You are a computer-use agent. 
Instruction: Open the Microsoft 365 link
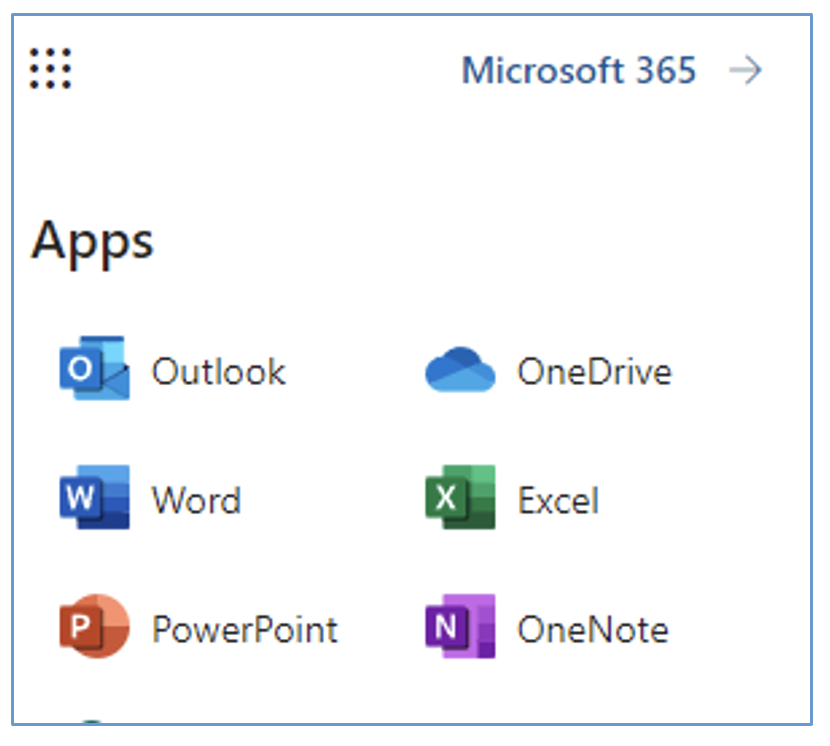[579, 70]
